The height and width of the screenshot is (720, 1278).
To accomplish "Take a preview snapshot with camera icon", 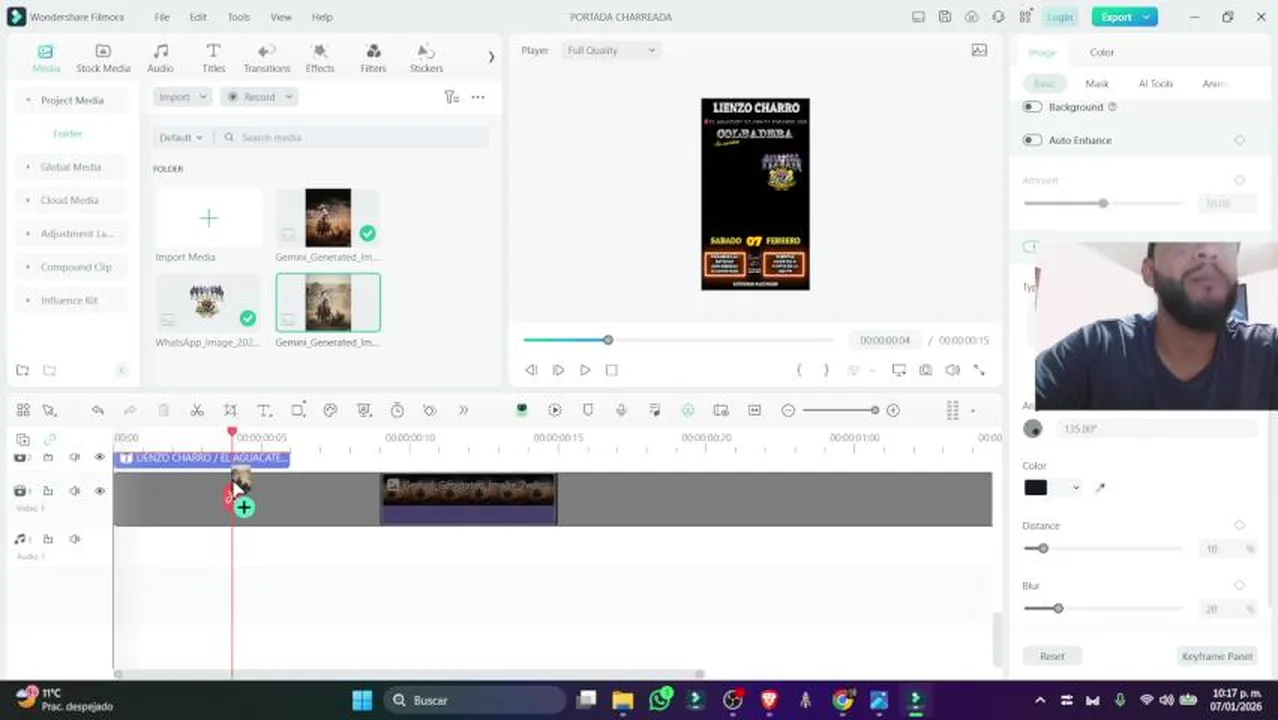I will [926, 370].
